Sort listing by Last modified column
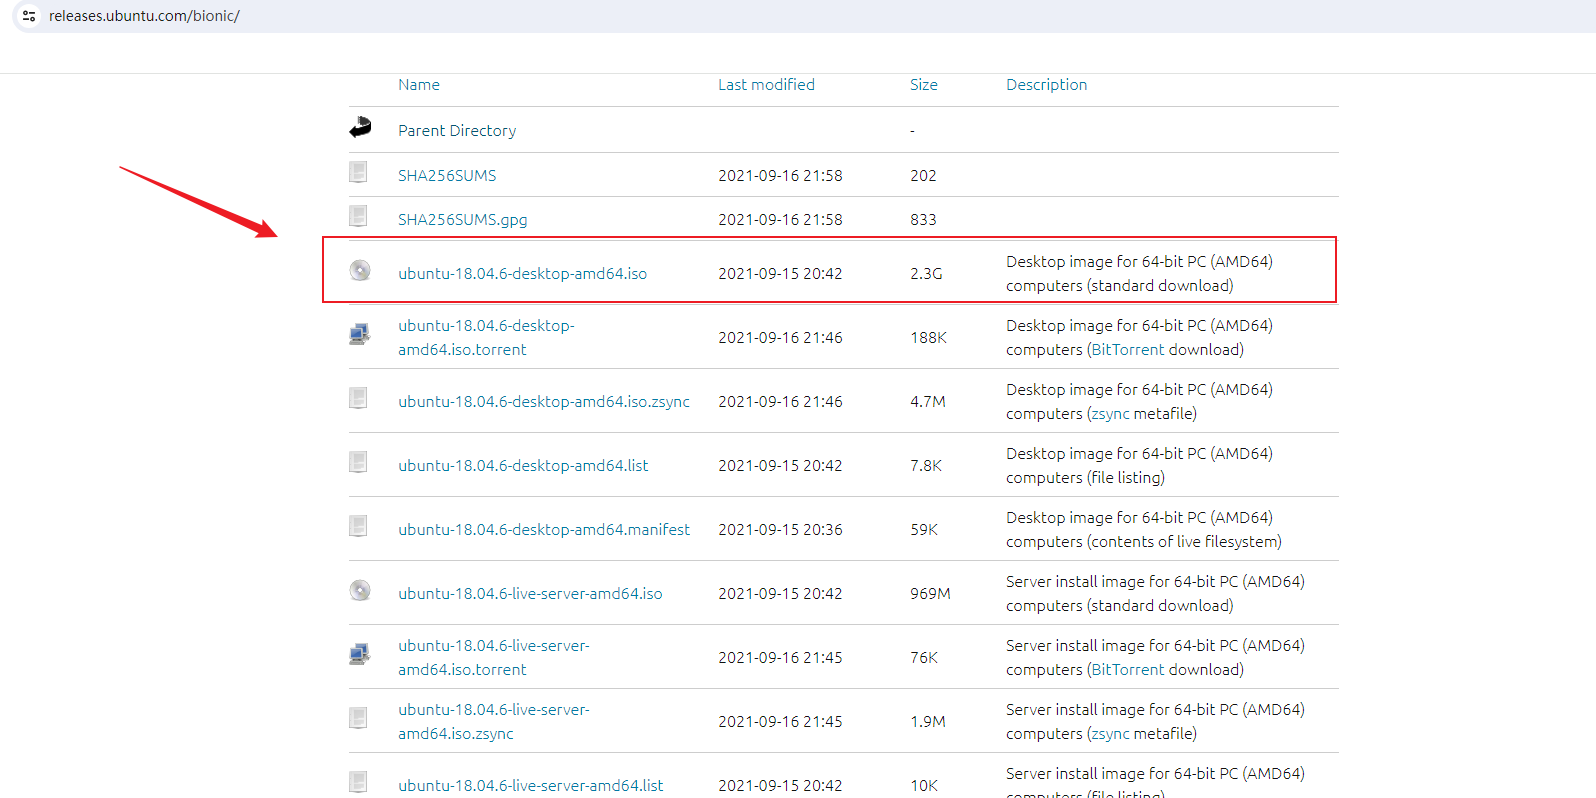The image size is (1596, 798). [x=766, y=85]
